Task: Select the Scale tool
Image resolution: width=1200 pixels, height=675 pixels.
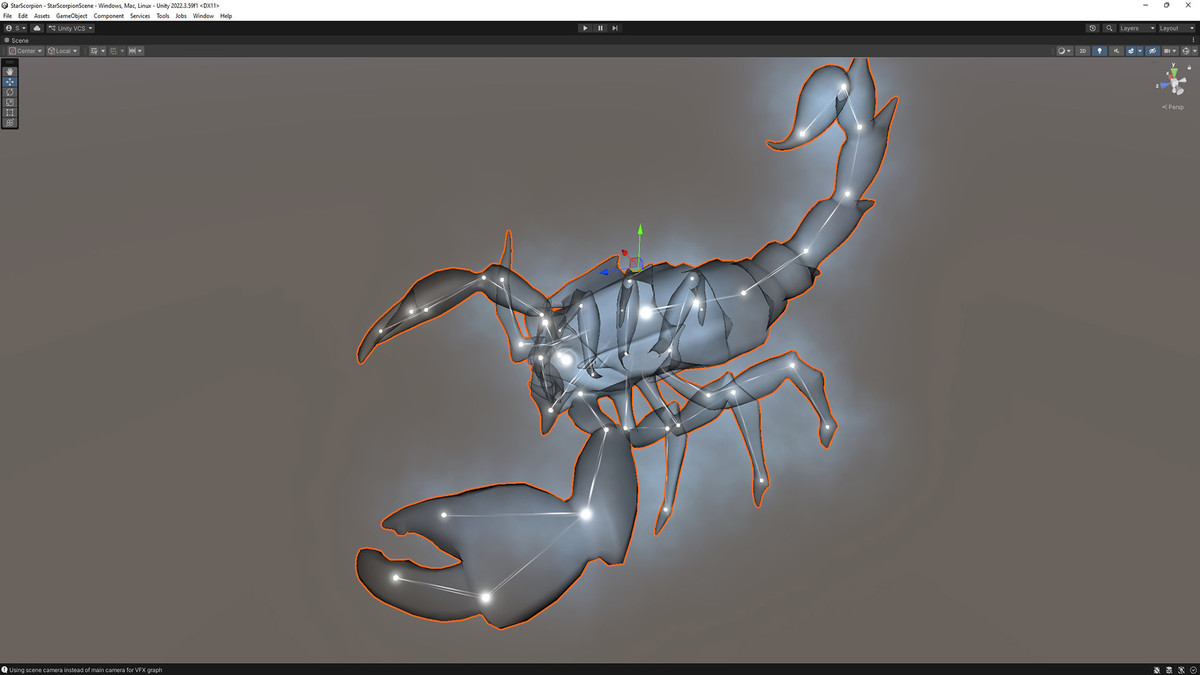Action: click(10, 102)
